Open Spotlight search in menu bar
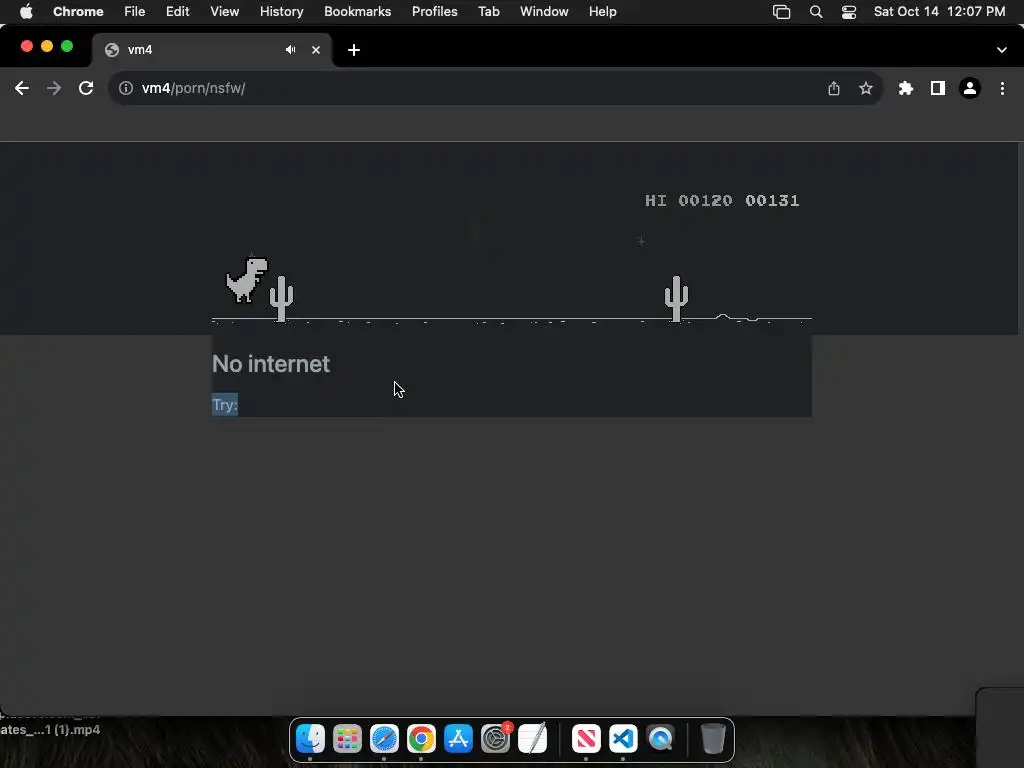1024x768 pixels. point(816,12)
